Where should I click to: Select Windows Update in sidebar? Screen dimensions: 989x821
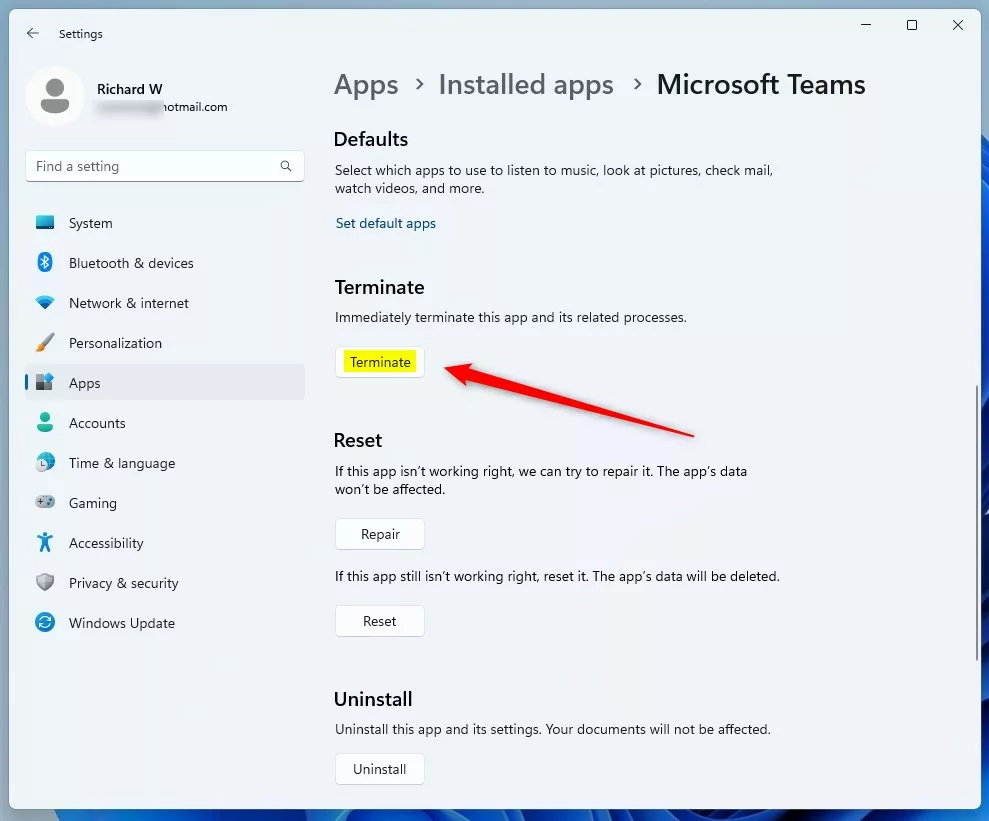pyautogui.click(x=165, y=622)
